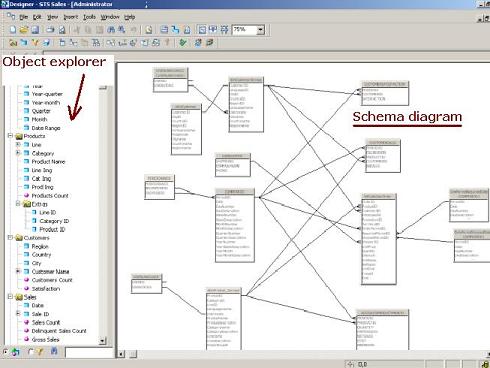Open the Window menu
The width and height of the screenshot is (490, 368).
pos(110,17)
